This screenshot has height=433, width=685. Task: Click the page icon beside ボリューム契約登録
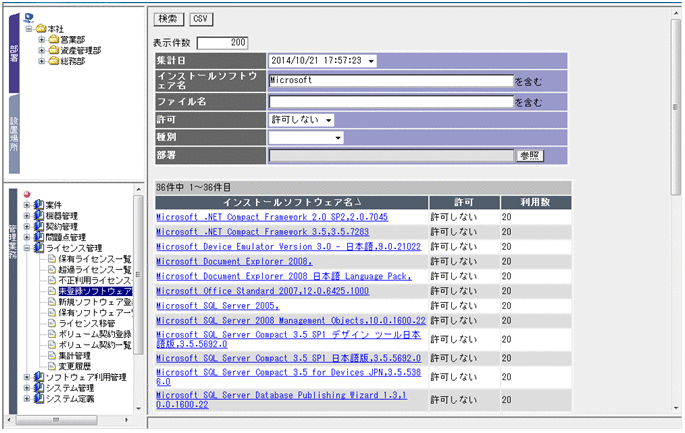[52, 334]
